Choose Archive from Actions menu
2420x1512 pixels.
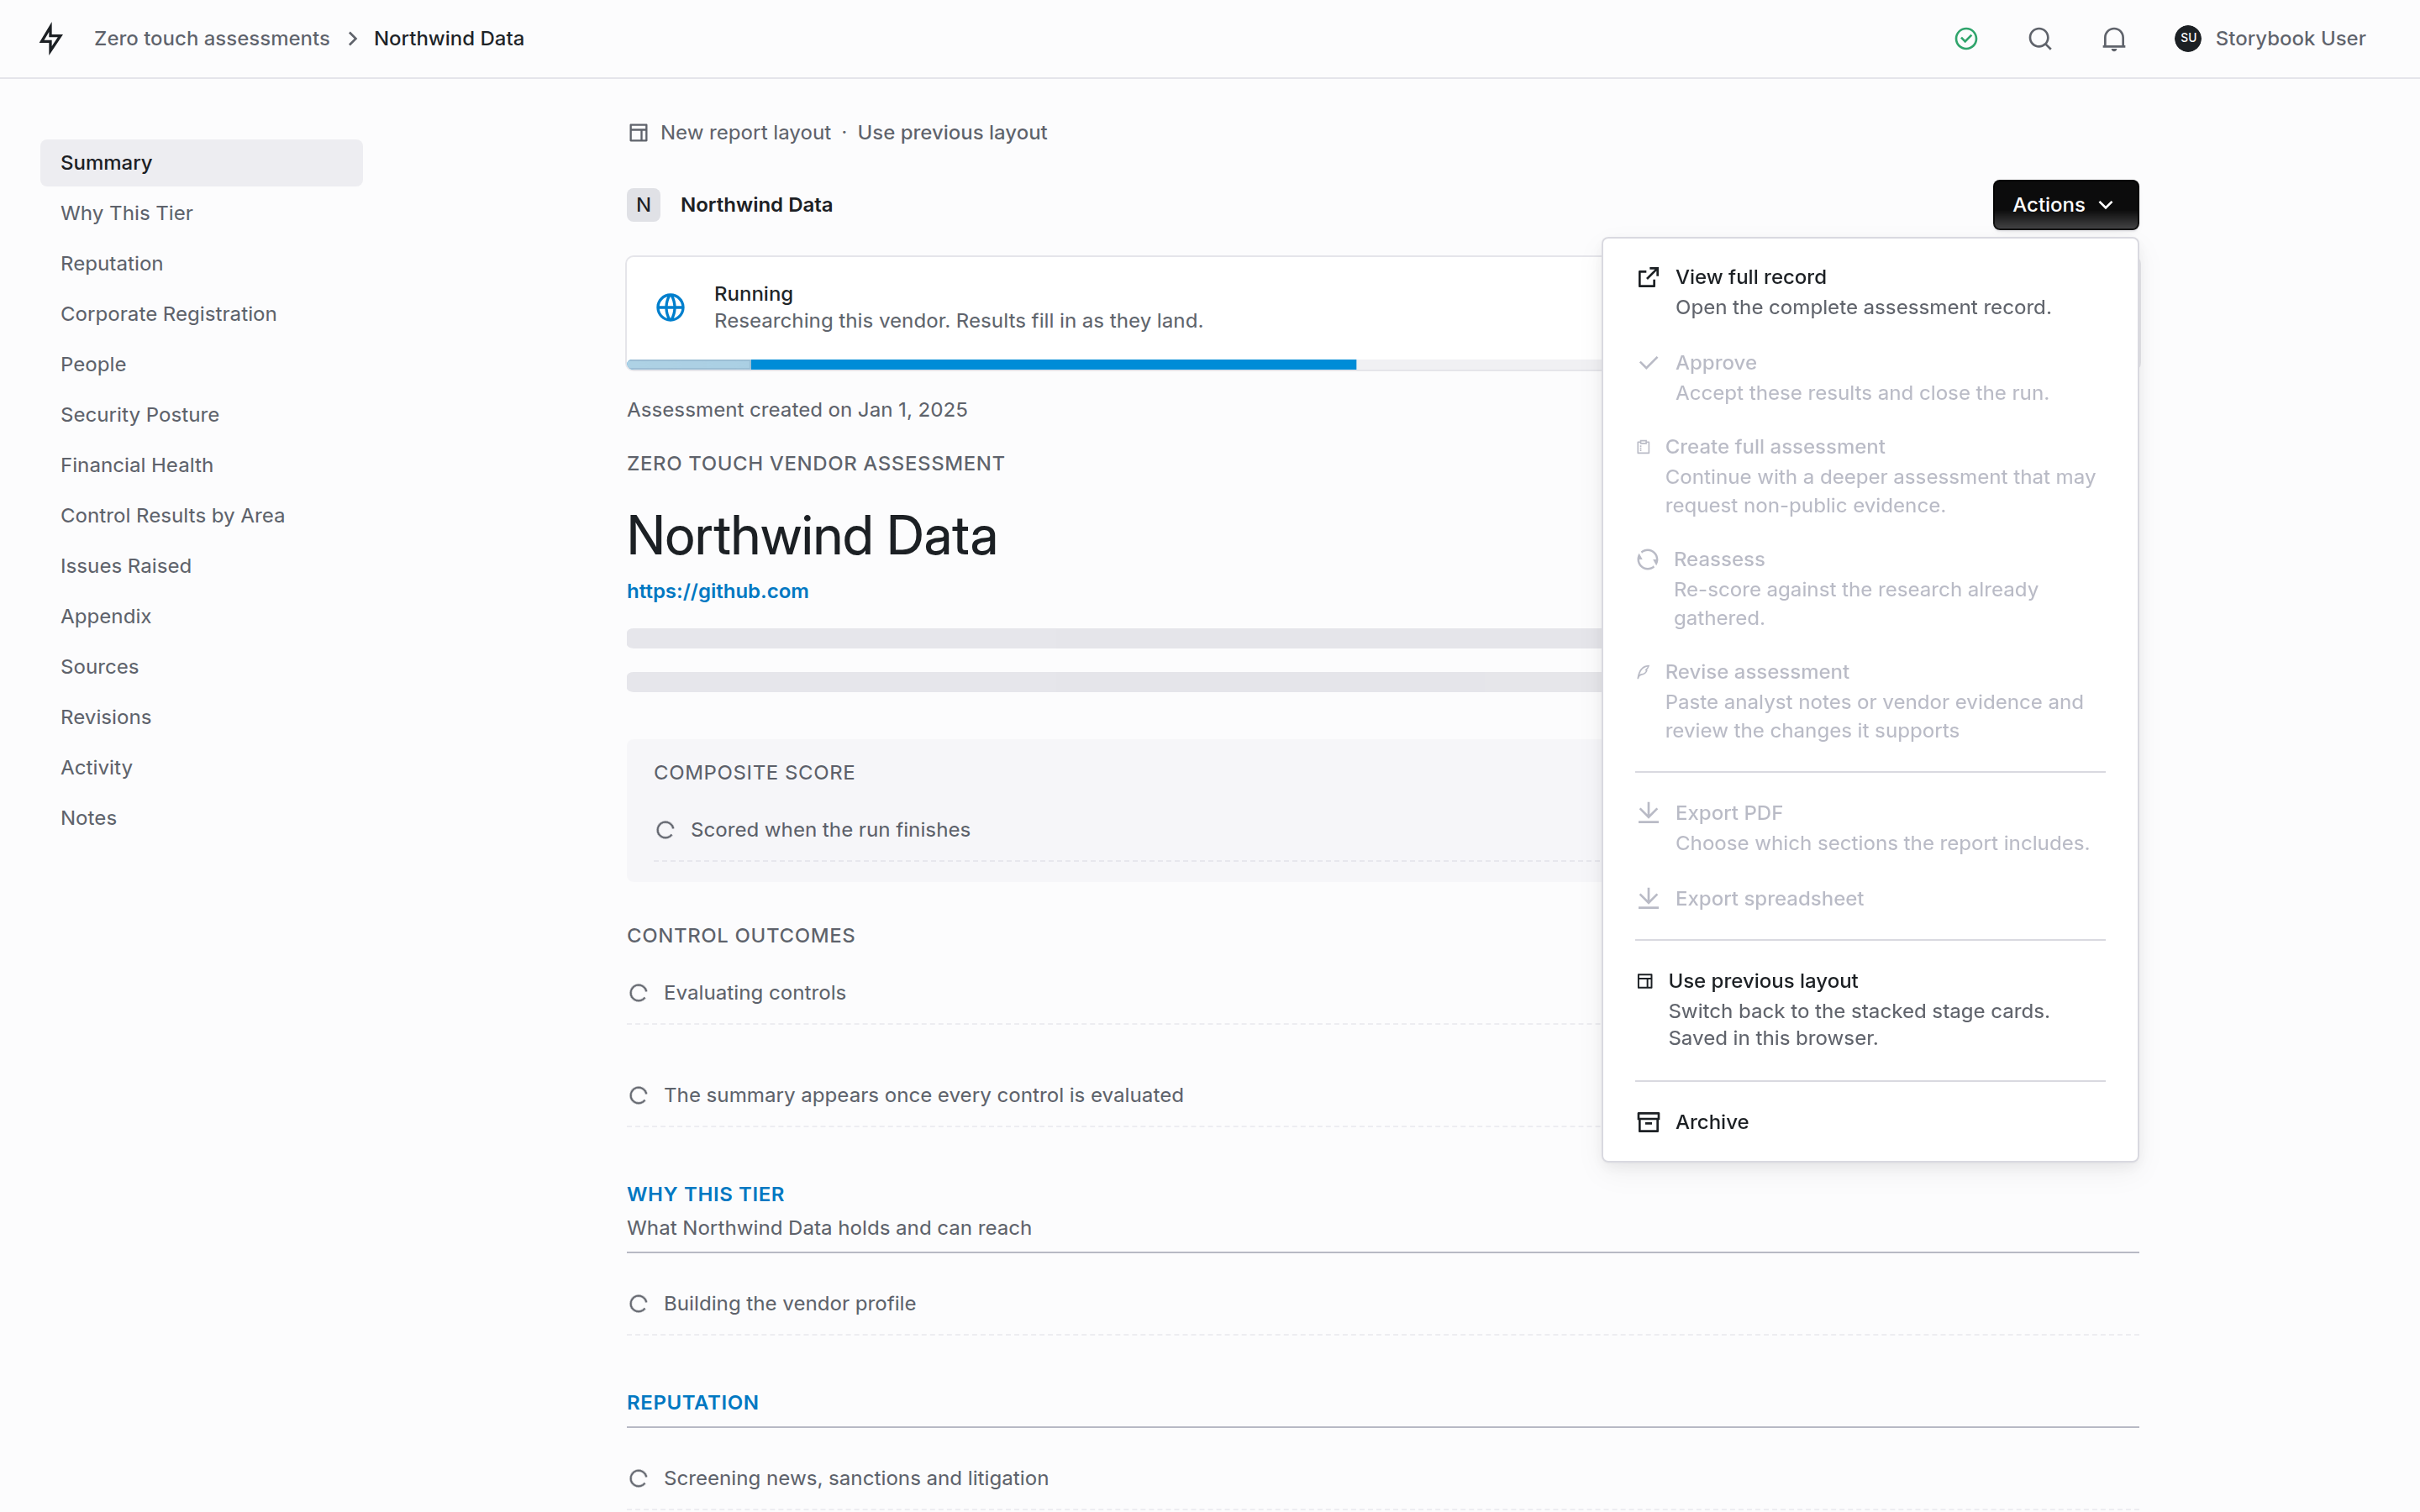1870,1122
